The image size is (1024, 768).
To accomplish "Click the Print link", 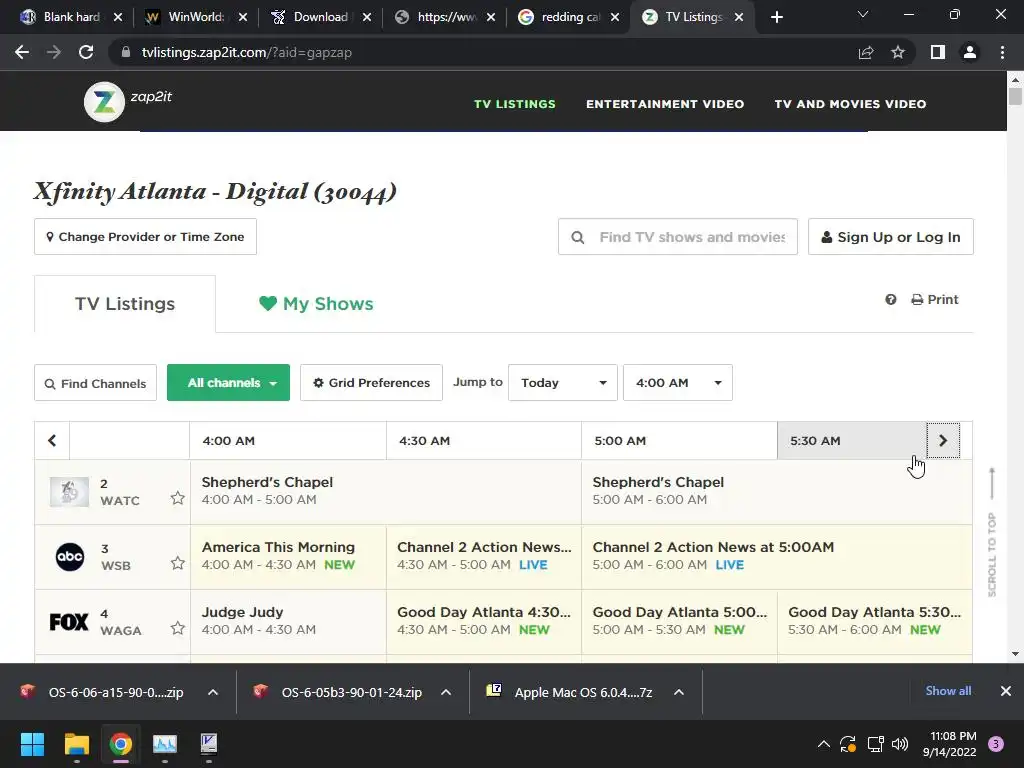I will tap(935, 299).
